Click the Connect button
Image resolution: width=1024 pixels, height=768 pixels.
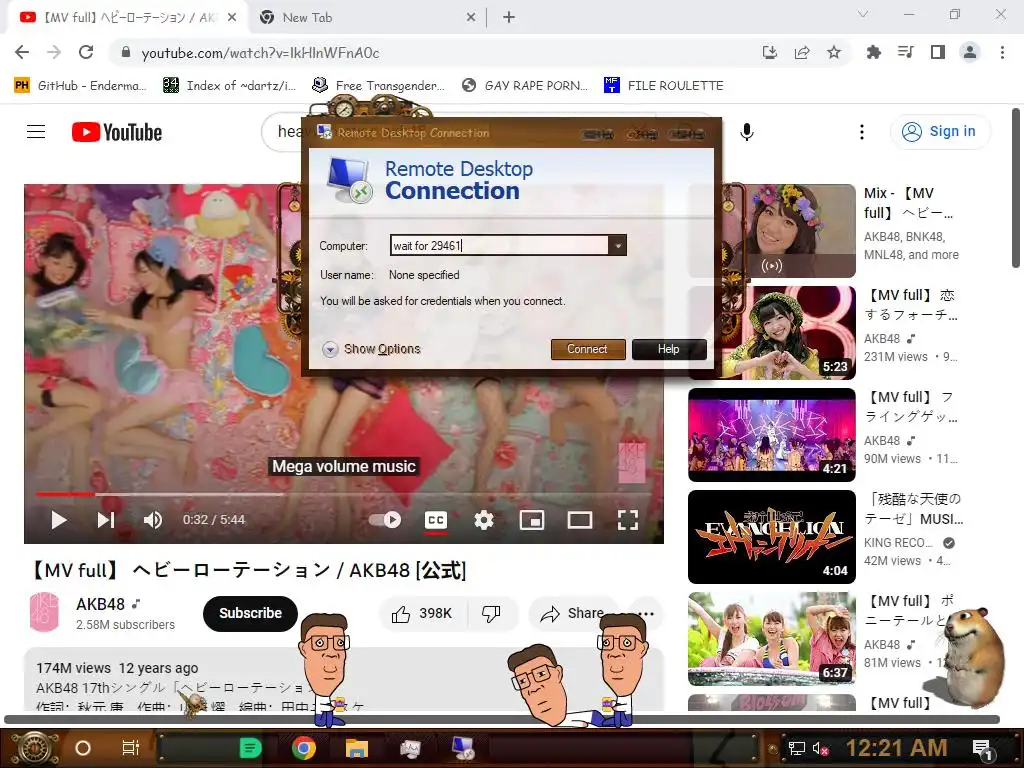pos(588,349)
